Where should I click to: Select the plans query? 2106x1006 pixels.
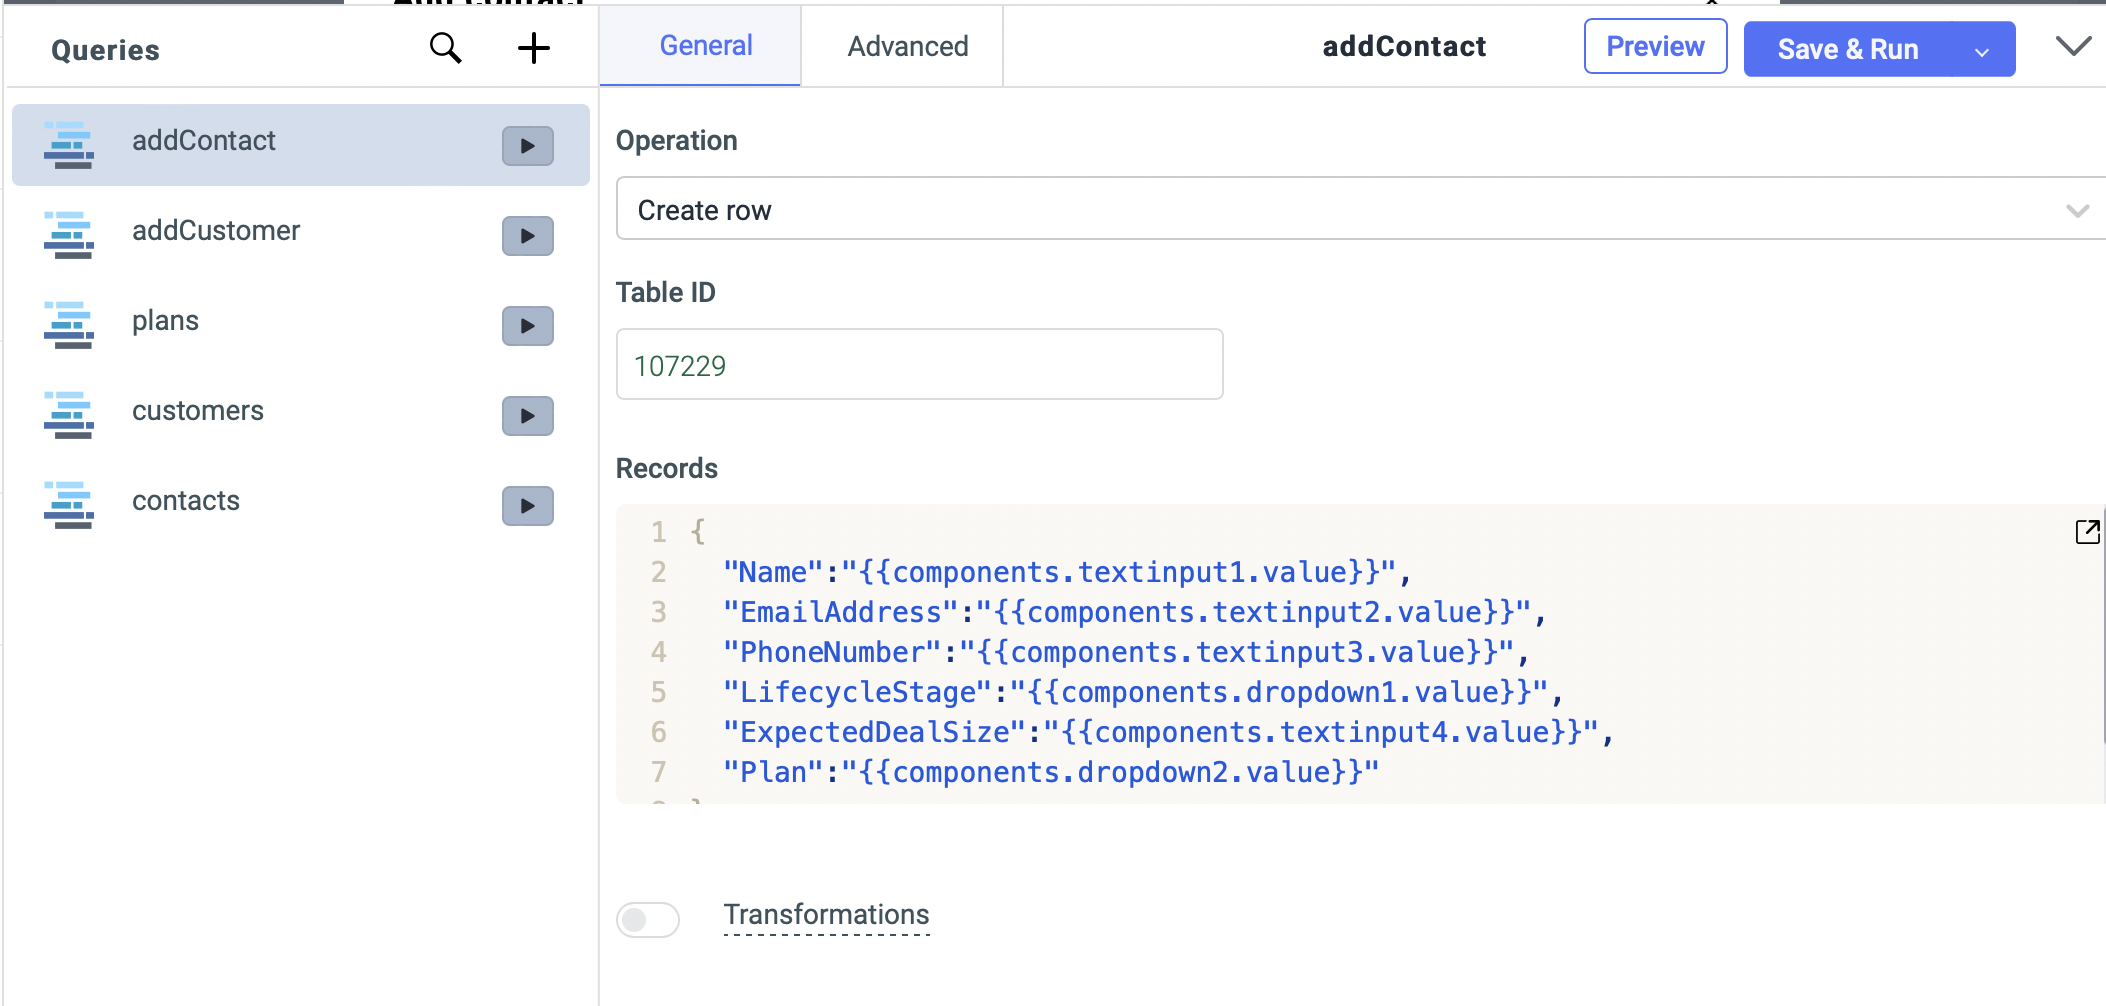point(164,321)
